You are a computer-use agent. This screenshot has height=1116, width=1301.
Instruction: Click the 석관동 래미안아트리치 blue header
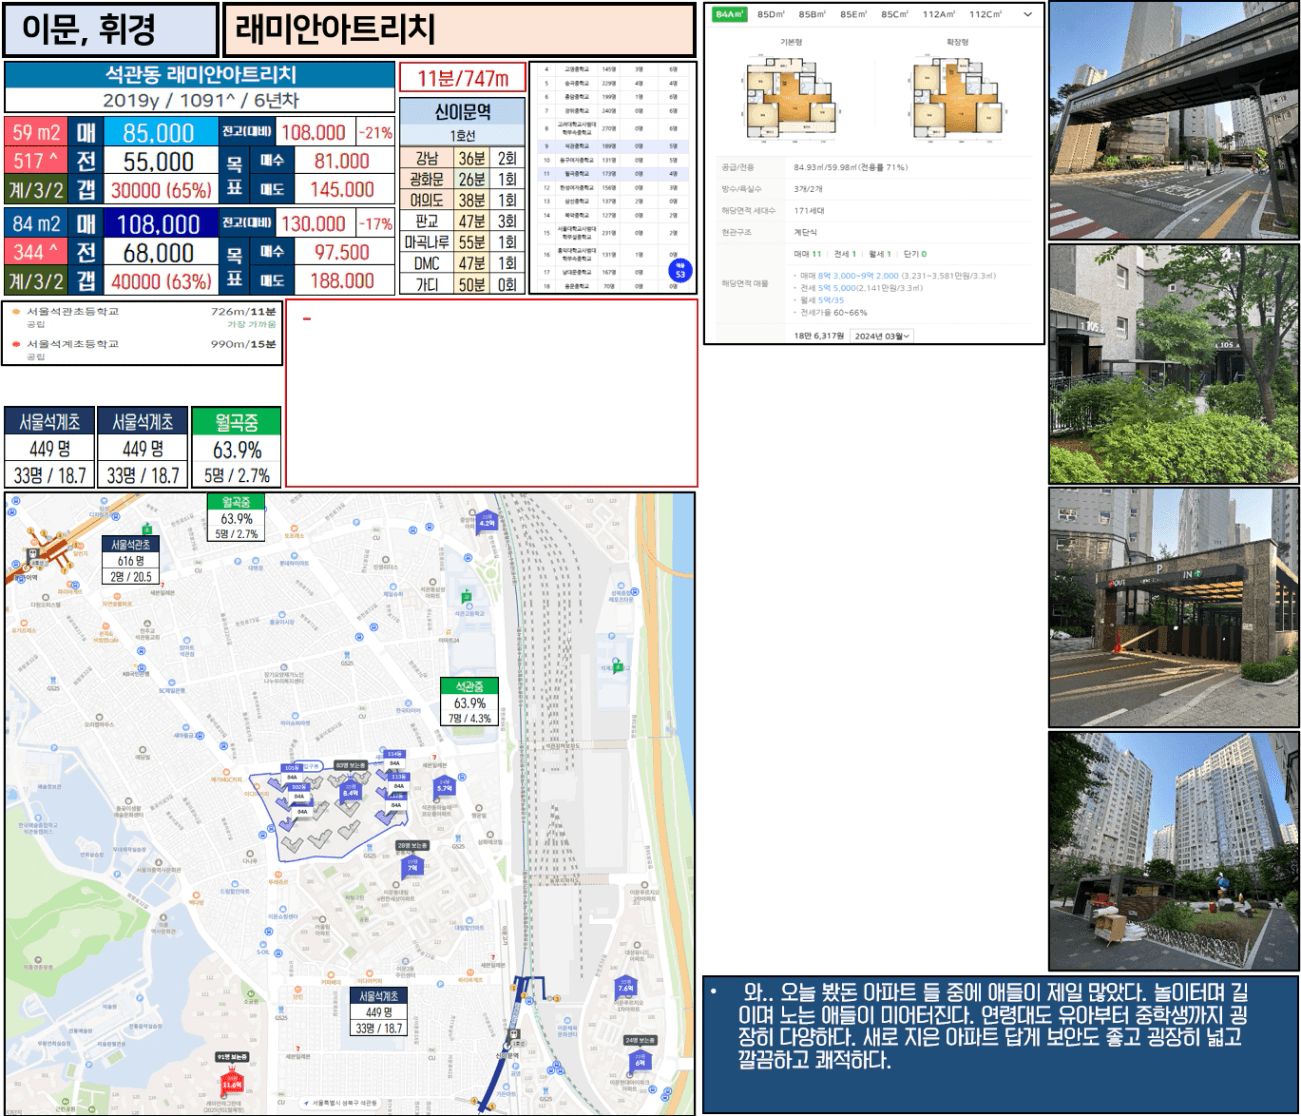pyautogui.click(x=200, y=75)
